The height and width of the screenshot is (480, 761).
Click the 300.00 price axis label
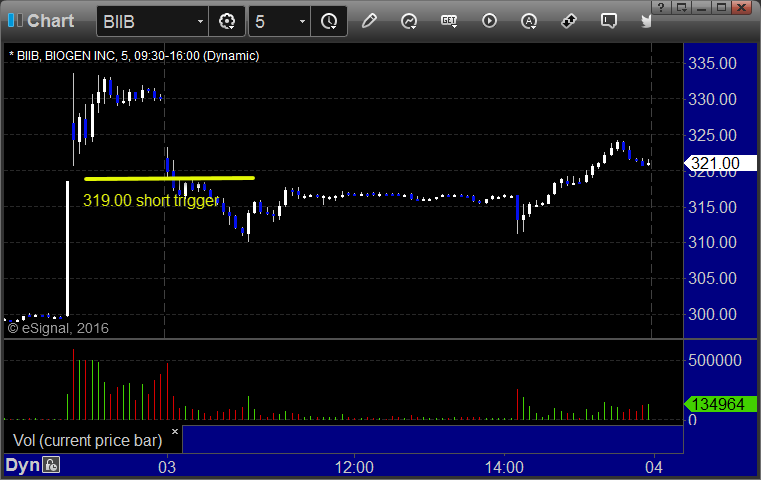pos(712,314)
